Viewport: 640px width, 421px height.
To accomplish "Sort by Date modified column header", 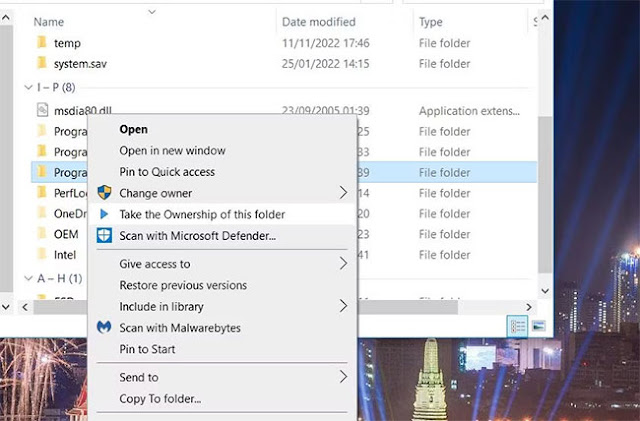I will click(319, 22).
